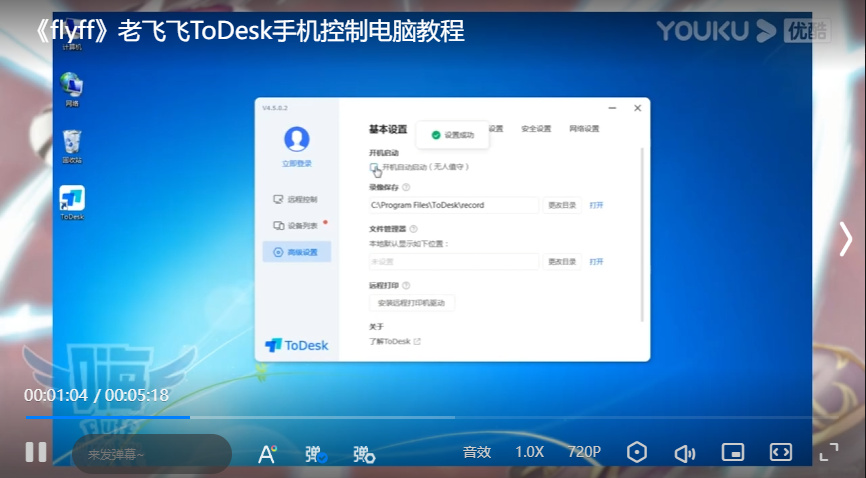866x478 pixels.
Task: Switch to 安全设置 tab
Action: [x=536, y=129]
